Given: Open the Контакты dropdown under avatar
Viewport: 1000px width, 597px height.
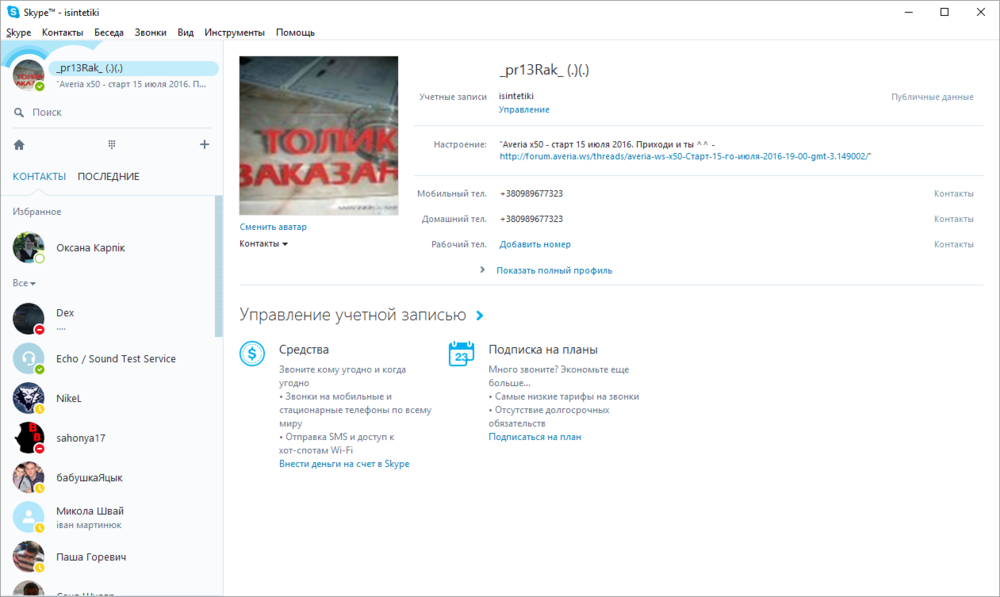Looking at the screenshot, I should (x=264, y=244).
